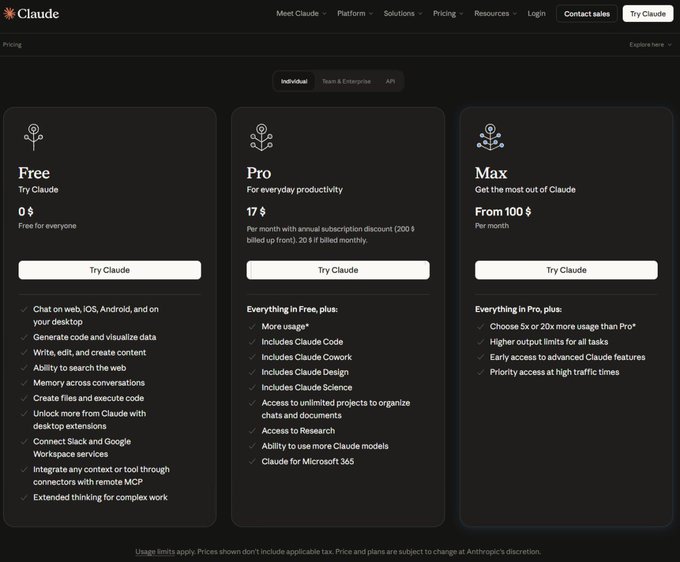Screen dimensions: 680x562
Task: Expand the Resources dropdown menu
Action: tap(496, 13)
